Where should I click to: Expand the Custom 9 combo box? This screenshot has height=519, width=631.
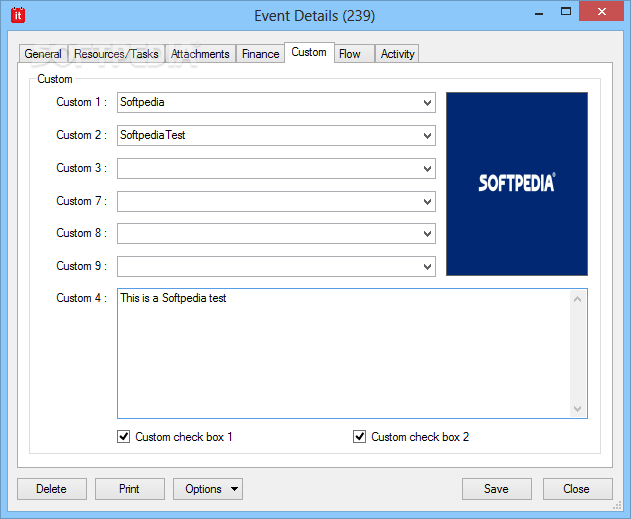427,267
